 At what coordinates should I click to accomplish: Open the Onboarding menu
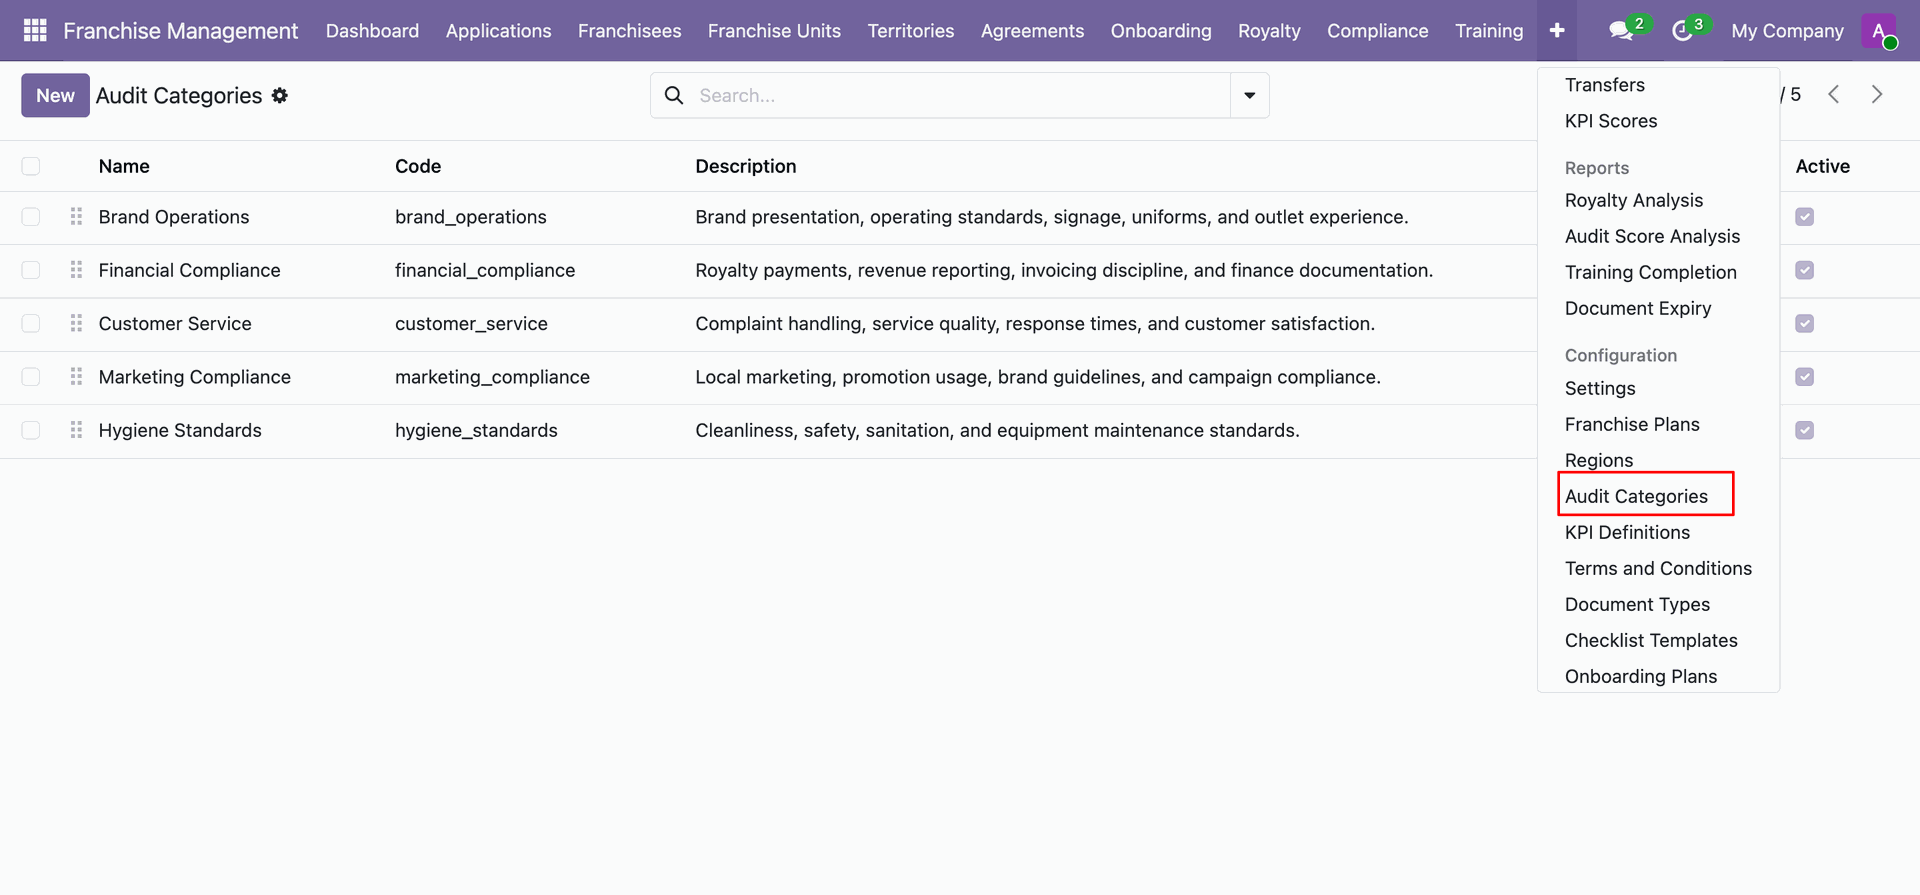pyautogui.click(x=1161, y=31)
